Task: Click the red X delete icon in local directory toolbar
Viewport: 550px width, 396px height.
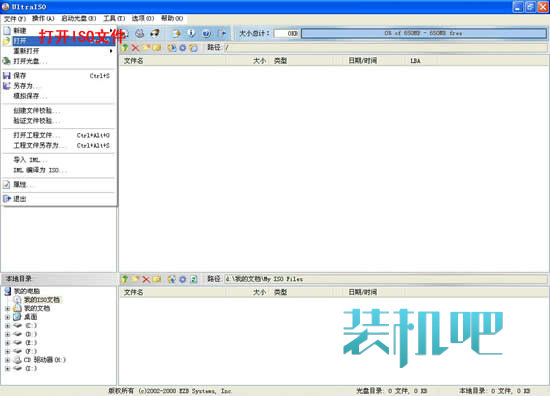Action: (146, 279)
